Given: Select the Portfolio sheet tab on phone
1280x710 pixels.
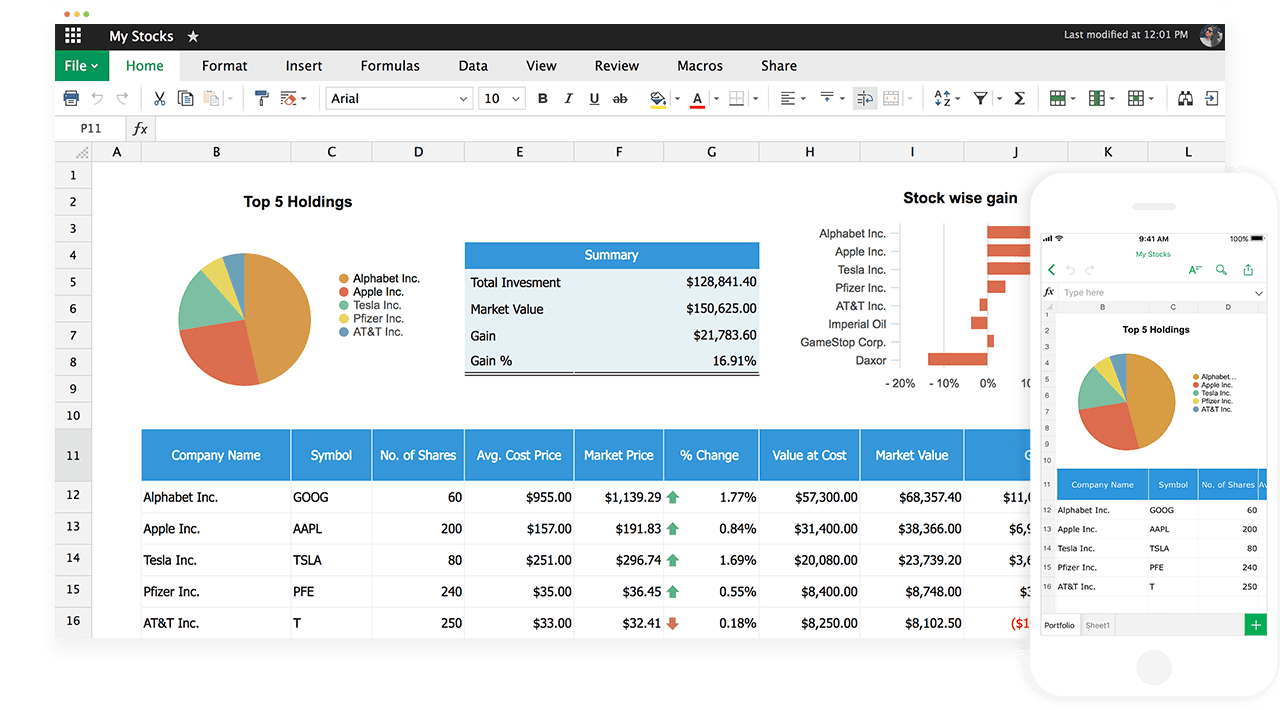Looking at the screenshot, I should pos(1060,626).
